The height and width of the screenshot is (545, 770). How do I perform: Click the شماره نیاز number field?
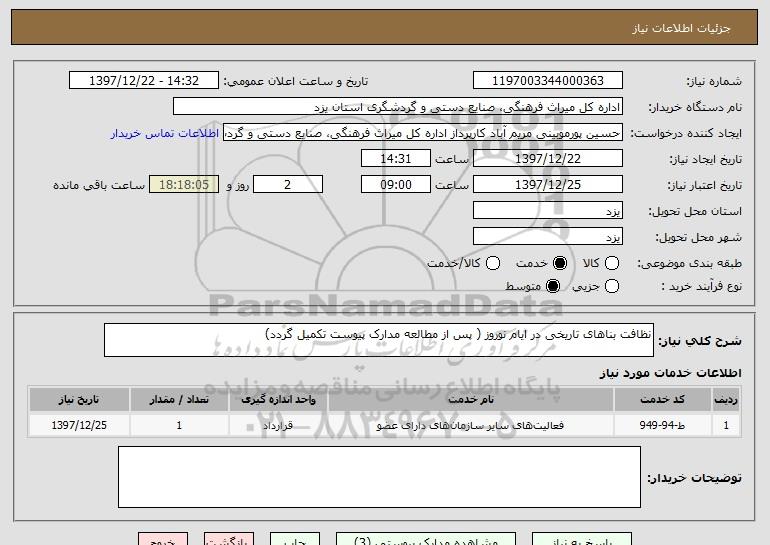point(548,81)
